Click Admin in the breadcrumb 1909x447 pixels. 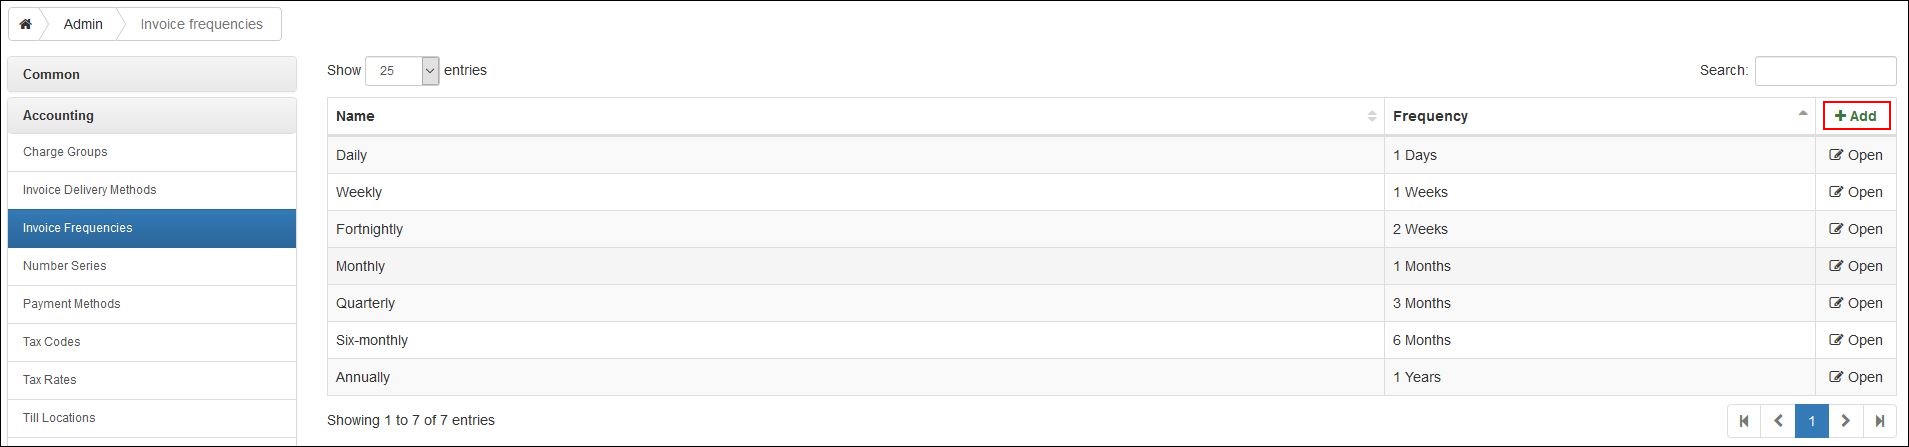point(83,24)
